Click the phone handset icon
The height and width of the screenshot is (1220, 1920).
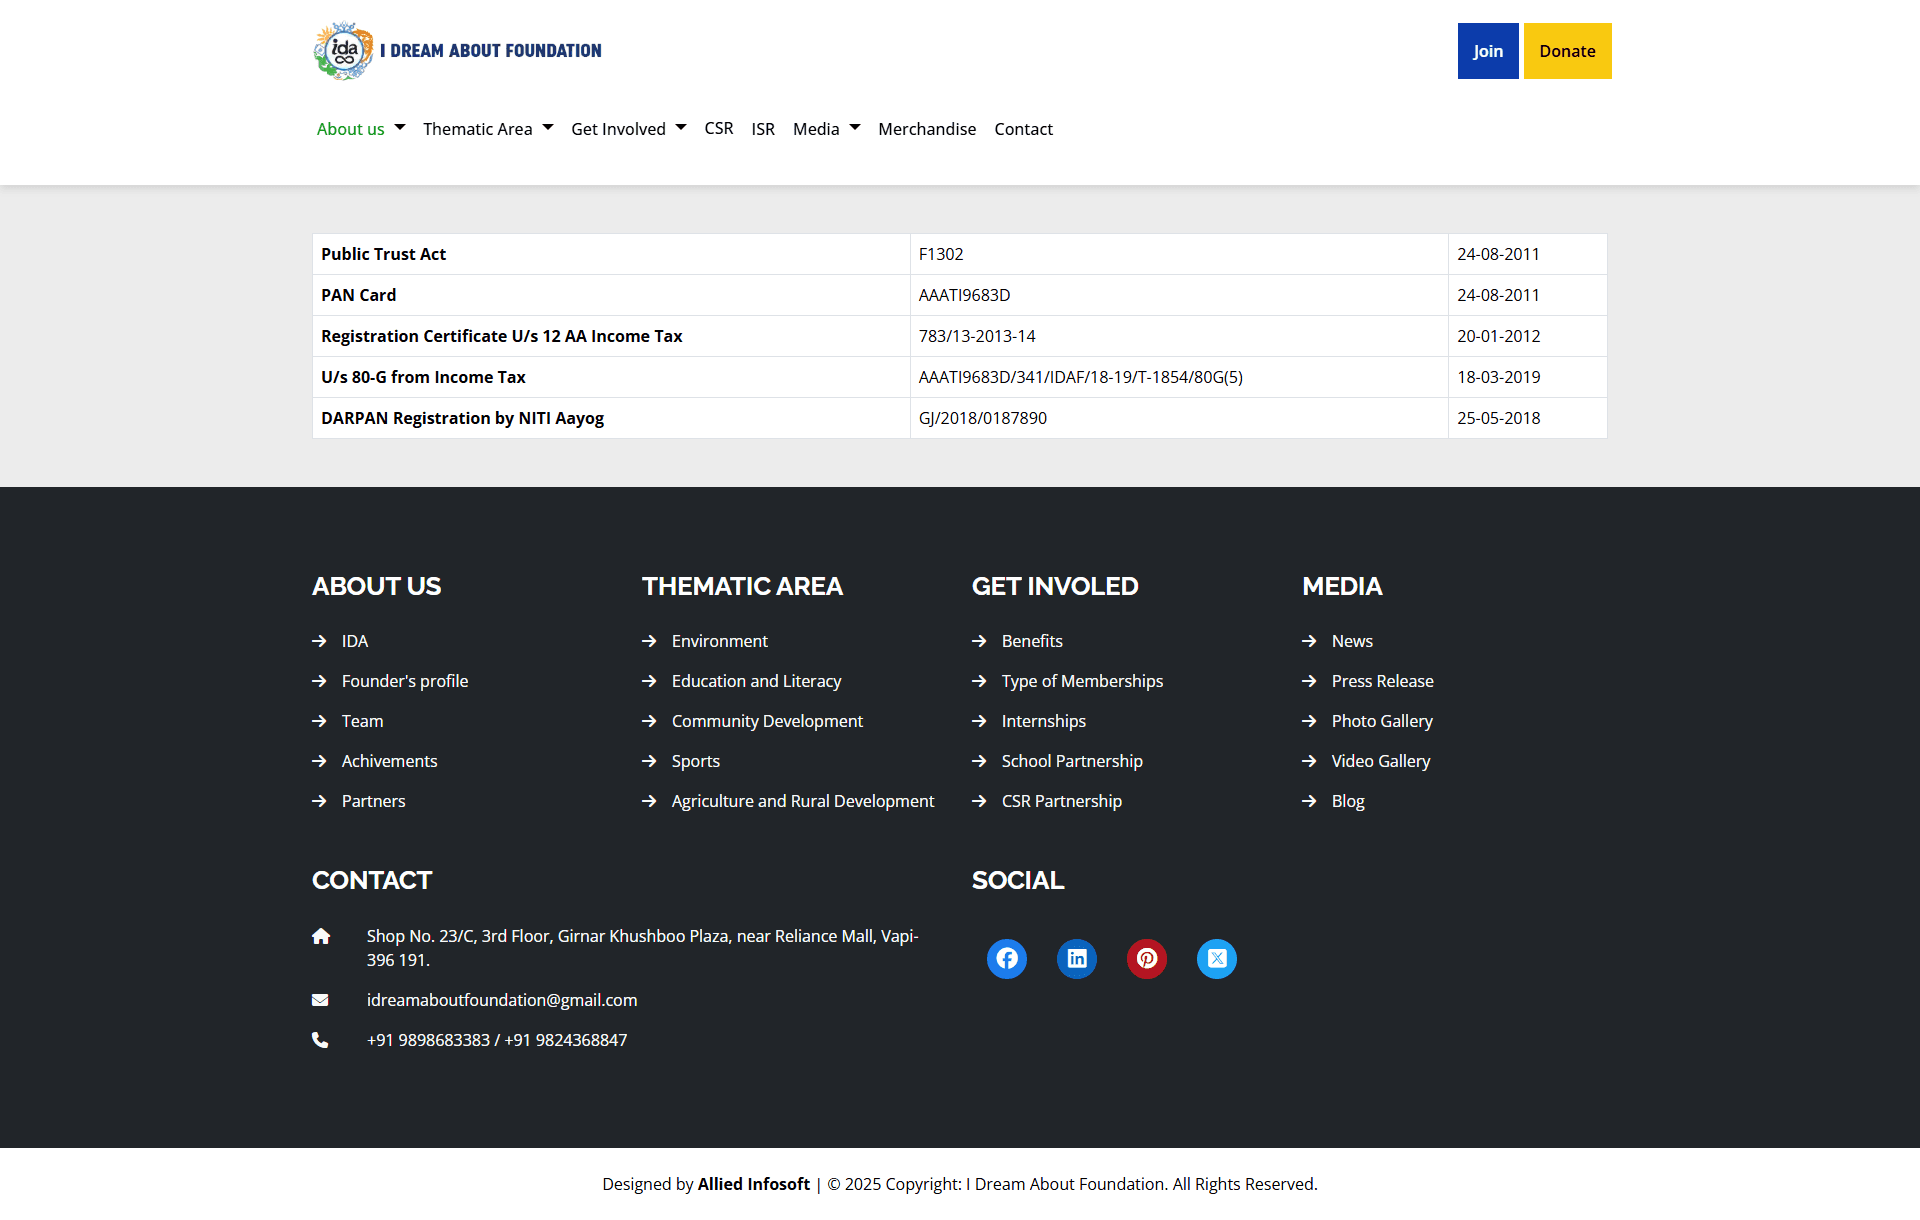click(320, 1040)
